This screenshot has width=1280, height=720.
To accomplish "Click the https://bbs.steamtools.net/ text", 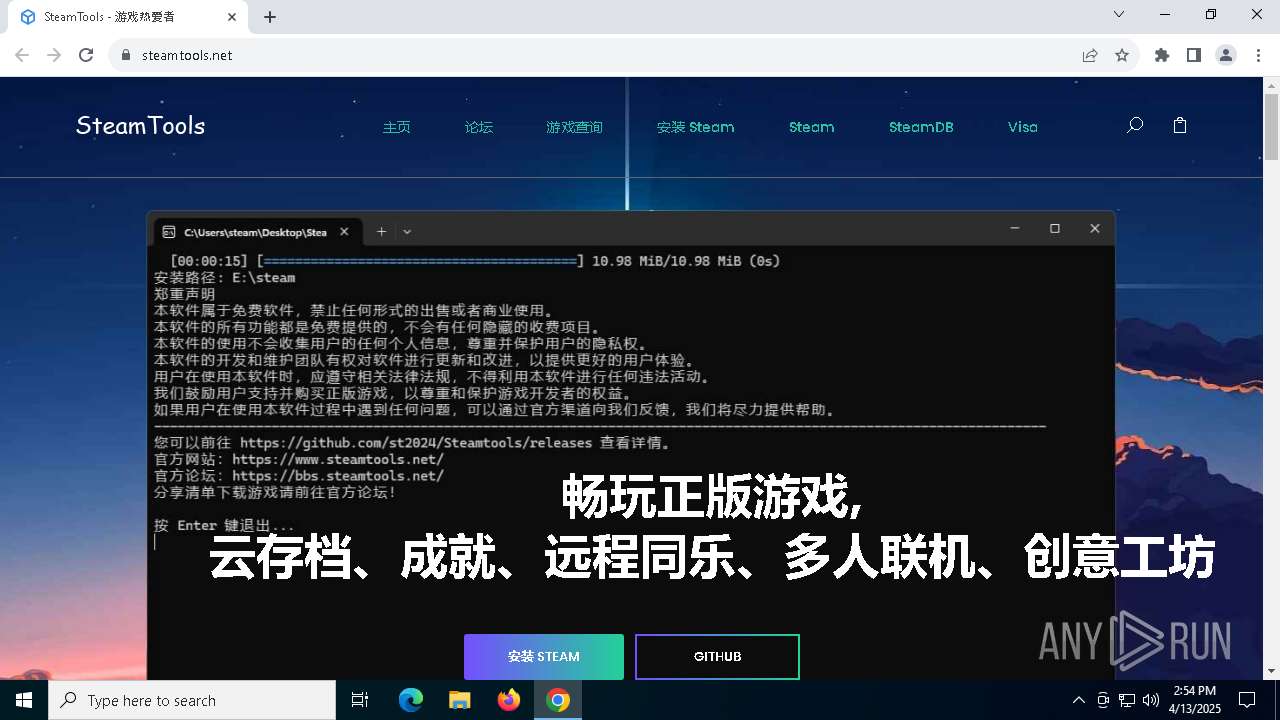I will click(338, 476).
